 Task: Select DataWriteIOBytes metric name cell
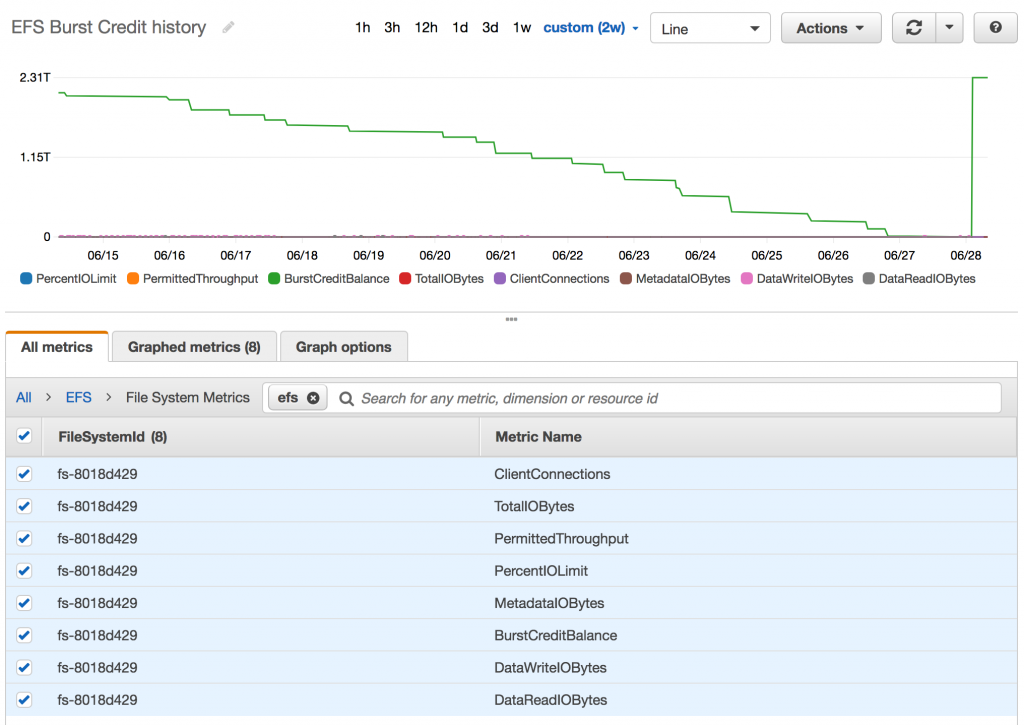[x=551, y=668]
